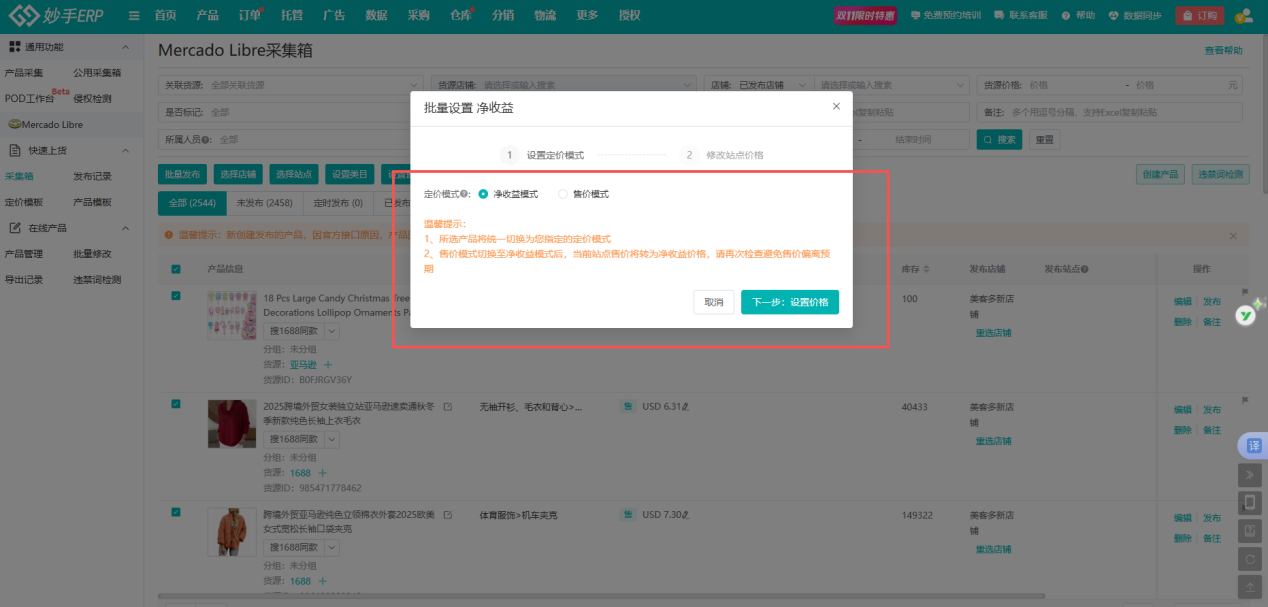Viewport: 1268px width, 607px height.
Task: Click the floating mobile phone icon on right edge
Action: tap(1249, 503)
